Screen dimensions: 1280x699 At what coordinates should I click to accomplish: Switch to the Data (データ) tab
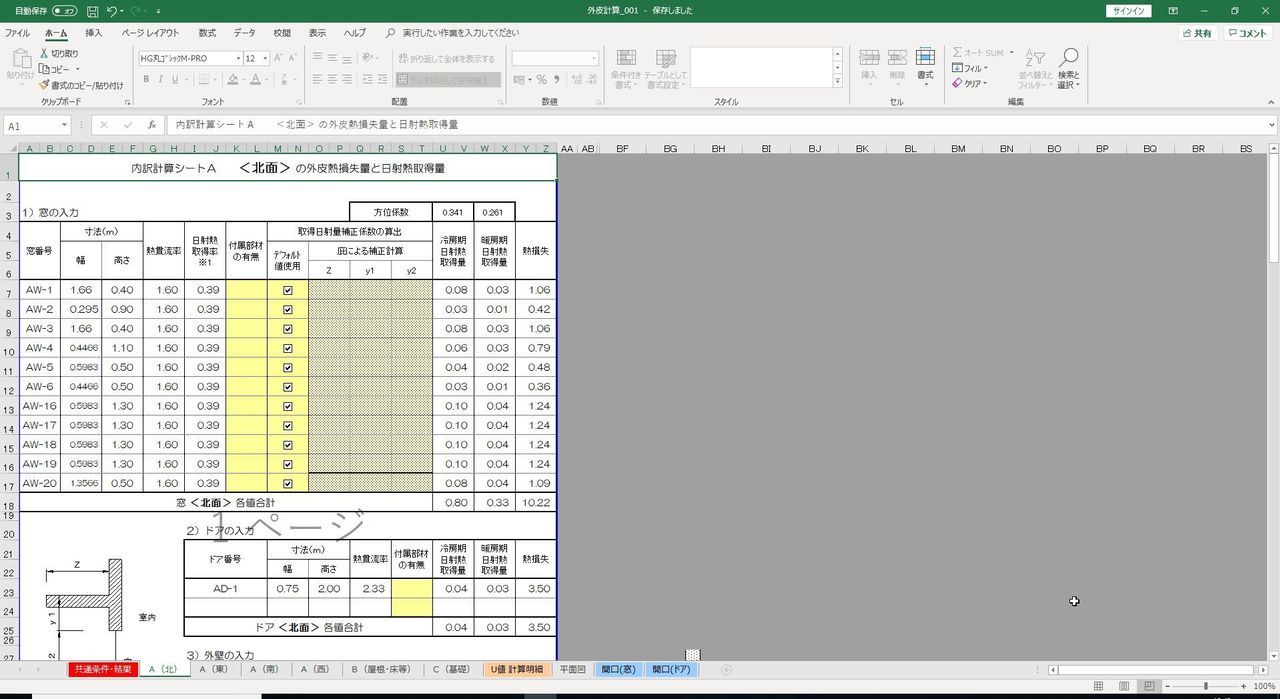(x=245, y=33)
